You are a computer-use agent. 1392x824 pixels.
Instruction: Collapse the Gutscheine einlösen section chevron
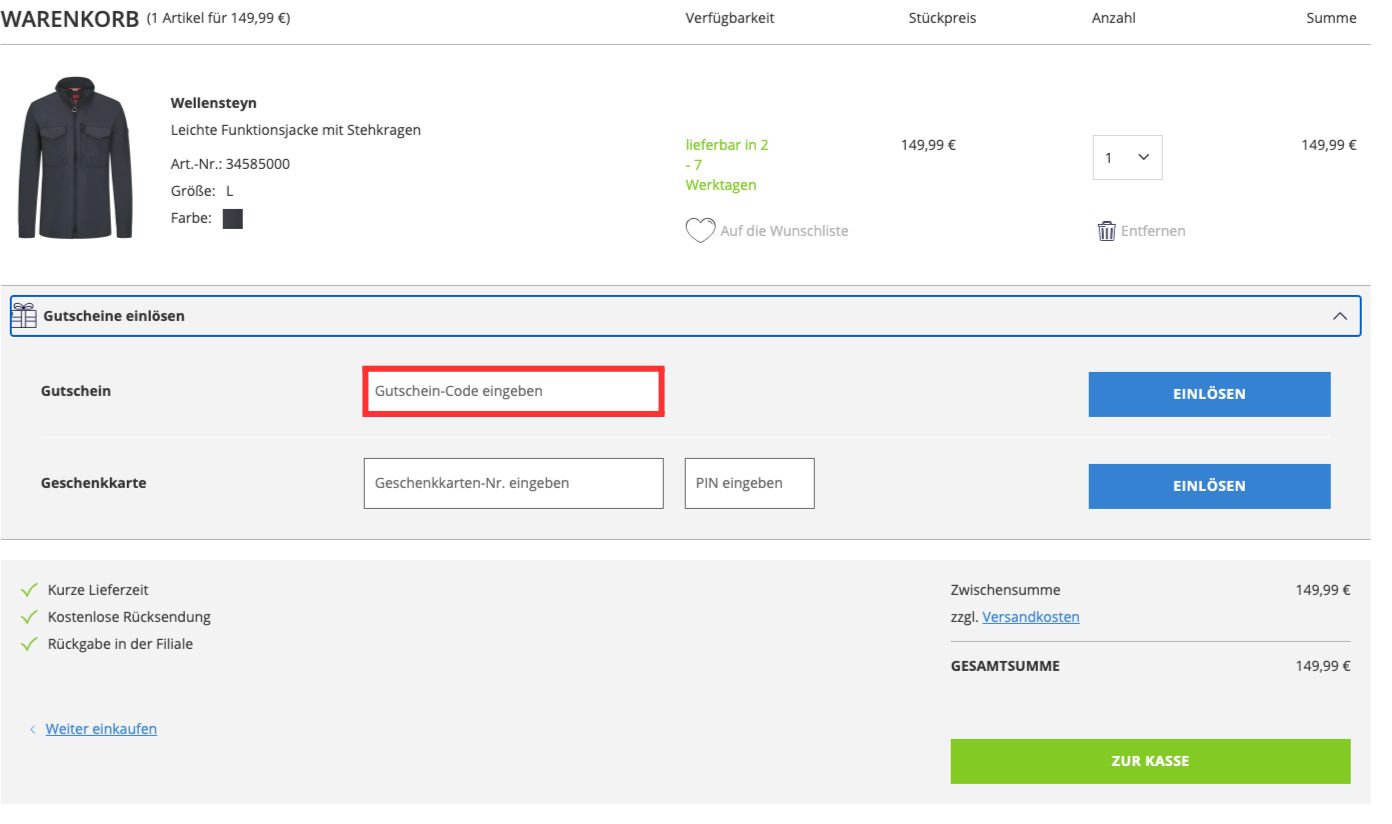pyautogui.click(x=1340, y=316)
